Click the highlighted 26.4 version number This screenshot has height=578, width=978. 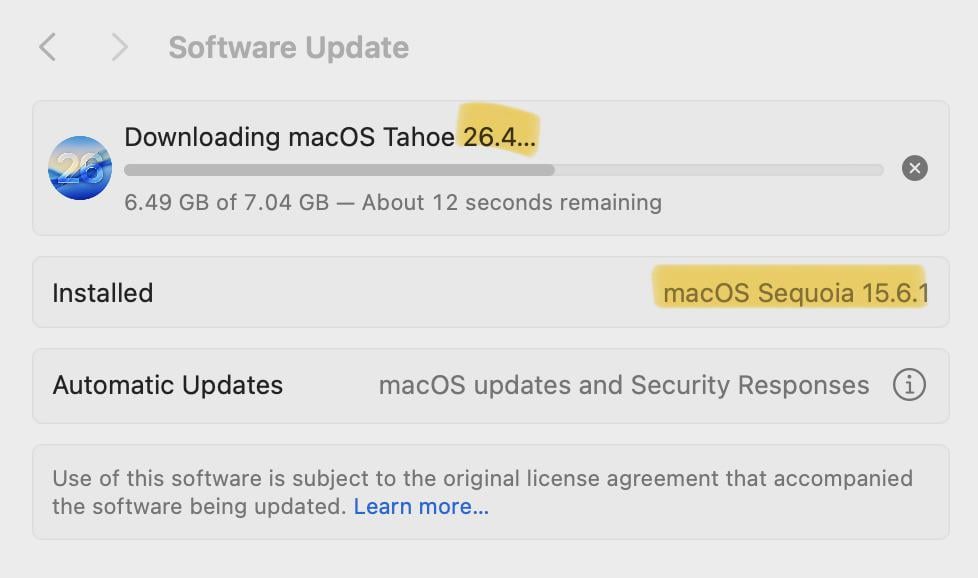tap(498, 137)
